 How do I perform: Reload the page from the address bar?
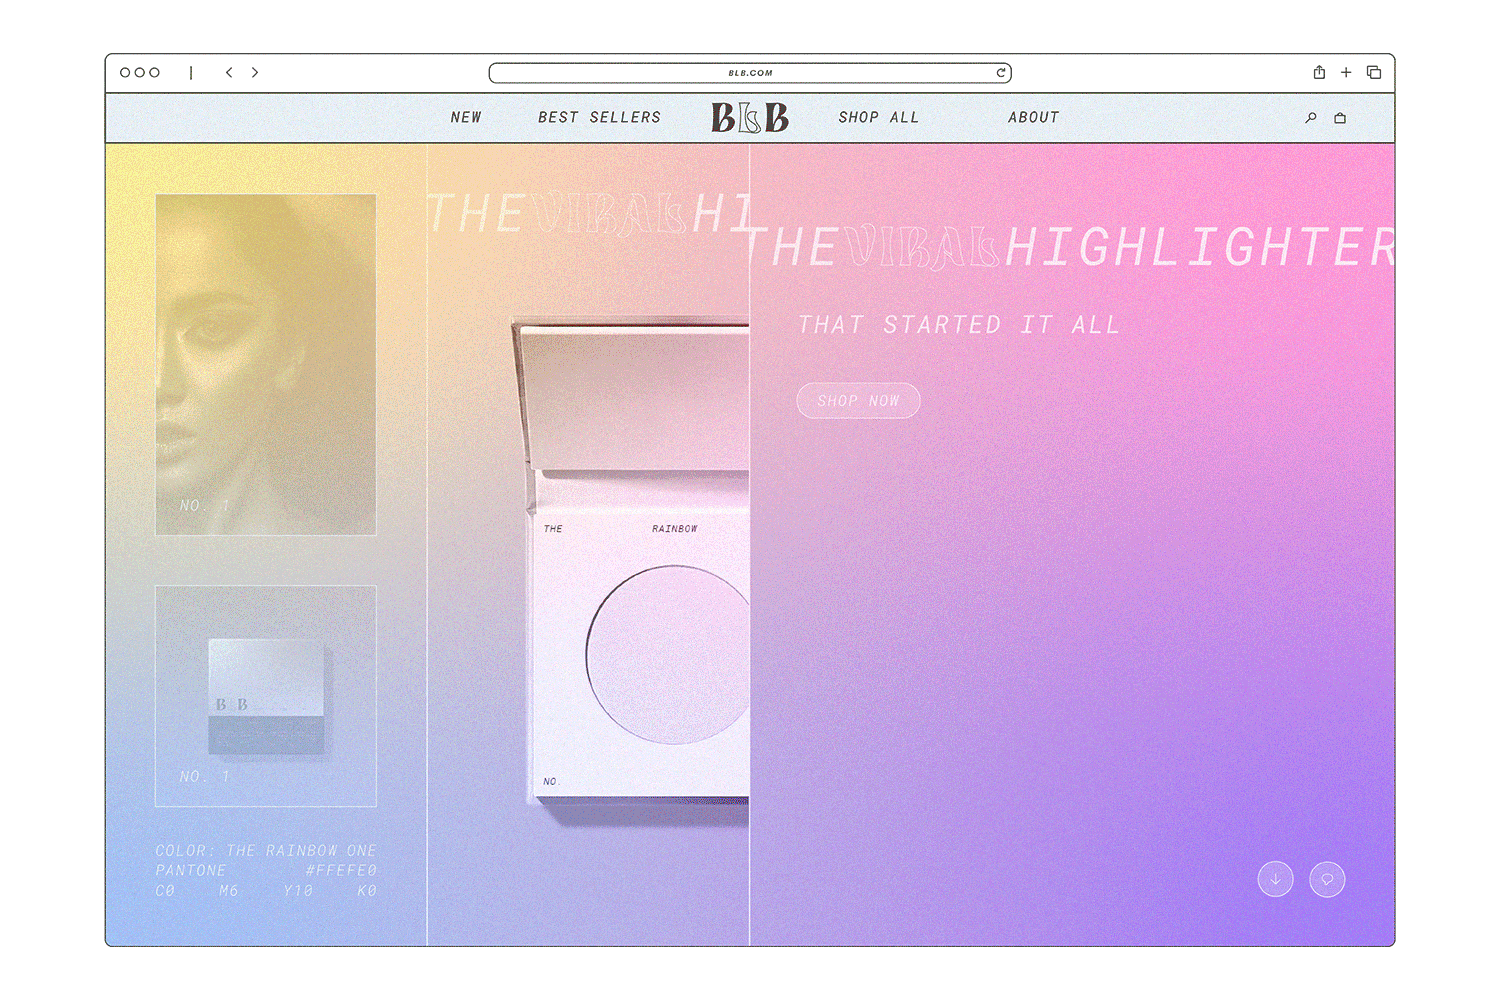1000,72
